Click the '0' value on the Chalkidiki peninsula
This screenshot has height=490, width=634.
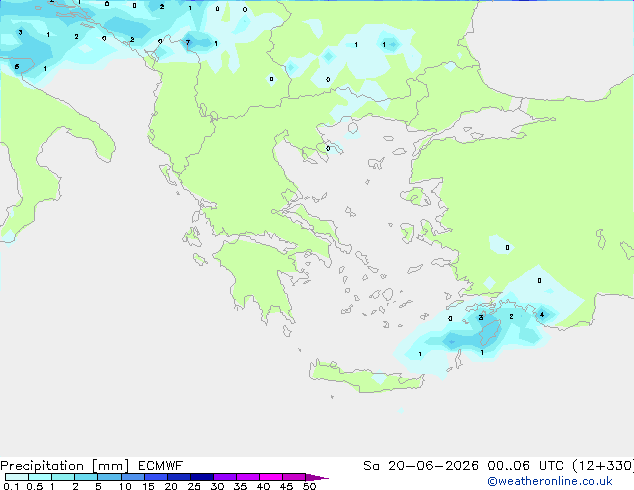tap(328, 148)
